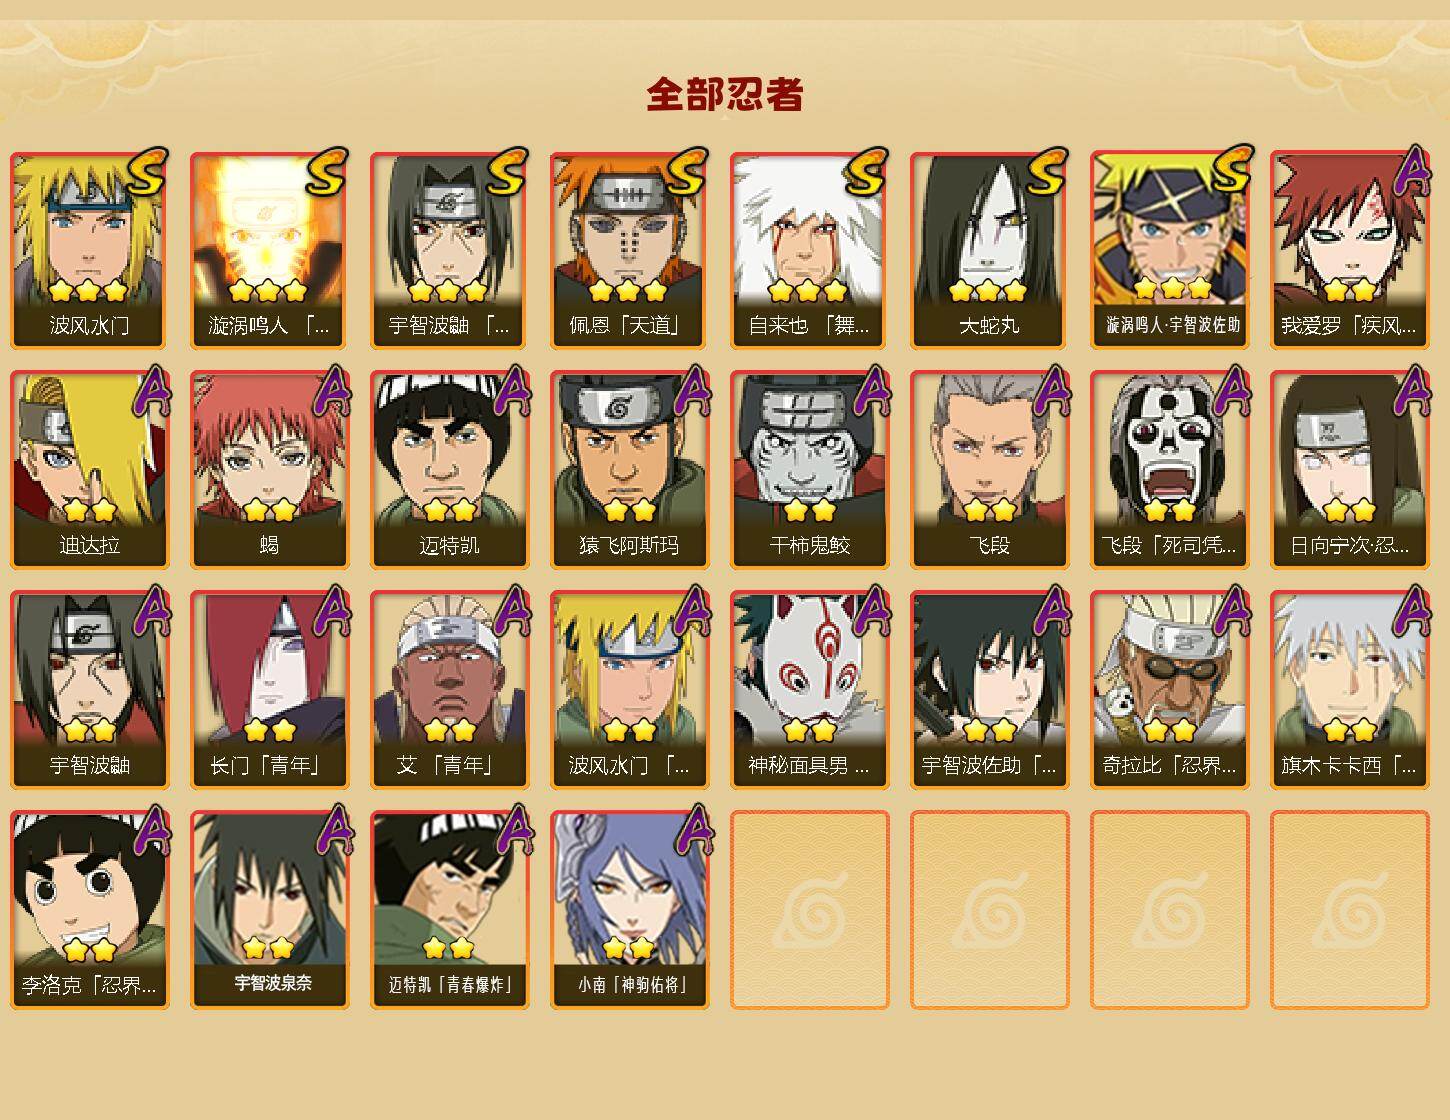Click the A rank badge on 飞段
The image size is (1450, 1120).
point(1050,390)
